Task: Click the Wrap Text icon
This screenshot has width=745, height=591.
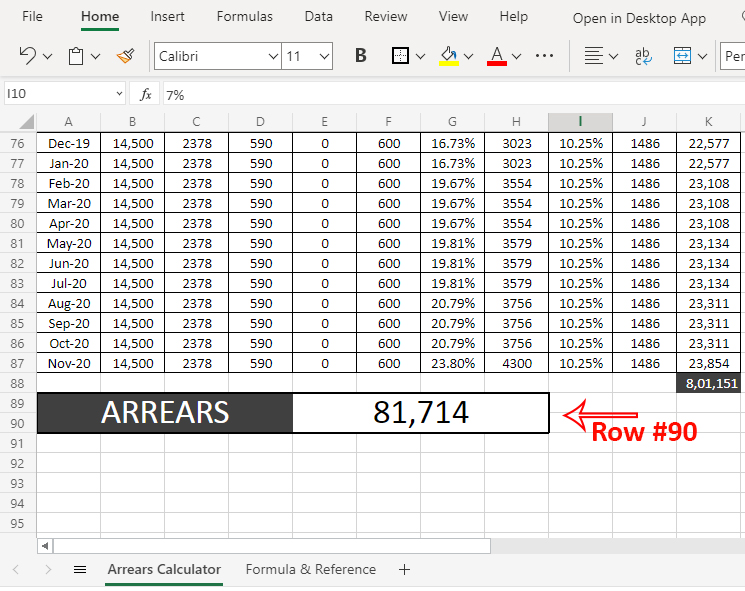Action: coord(645,56)
